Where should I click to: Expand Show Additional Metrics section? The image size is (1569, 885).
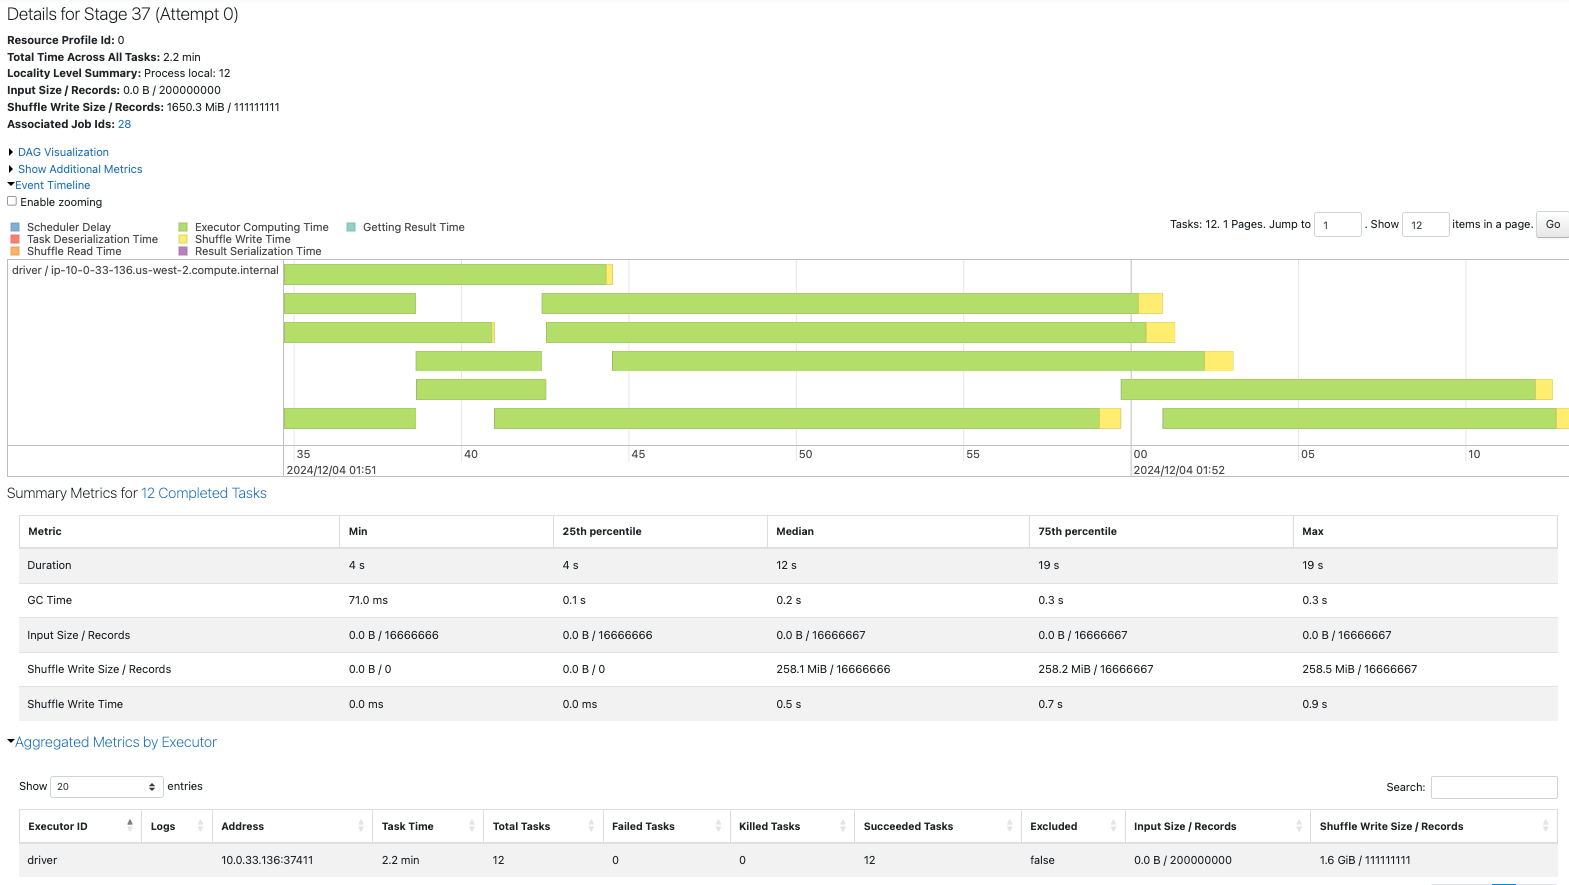80,169
